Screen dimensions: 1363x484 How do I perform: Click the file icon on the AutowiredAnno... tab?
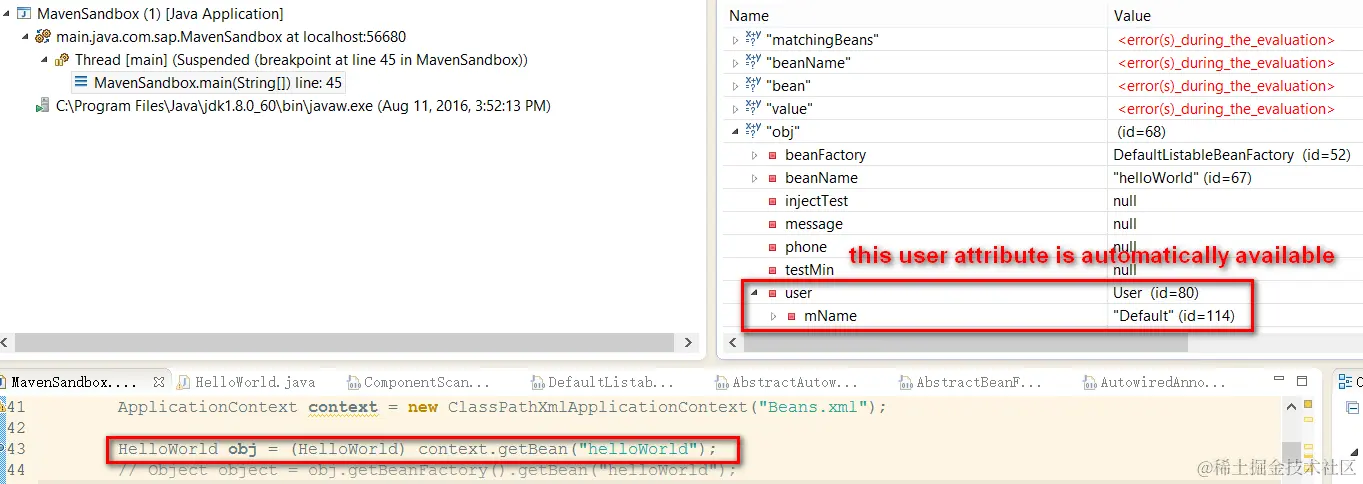click(1091, 382)
